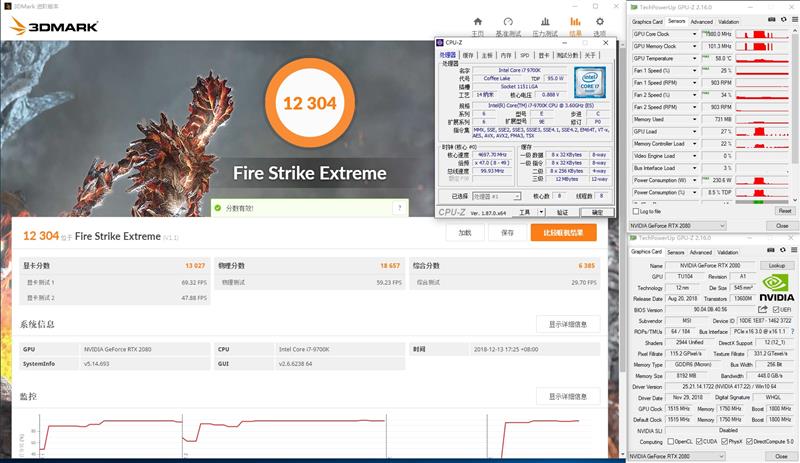This screenshot has height=463, width=800.
Task: Open the dropdown arrow beside CPU-Z 工具 button
Action: coord(541,212)
